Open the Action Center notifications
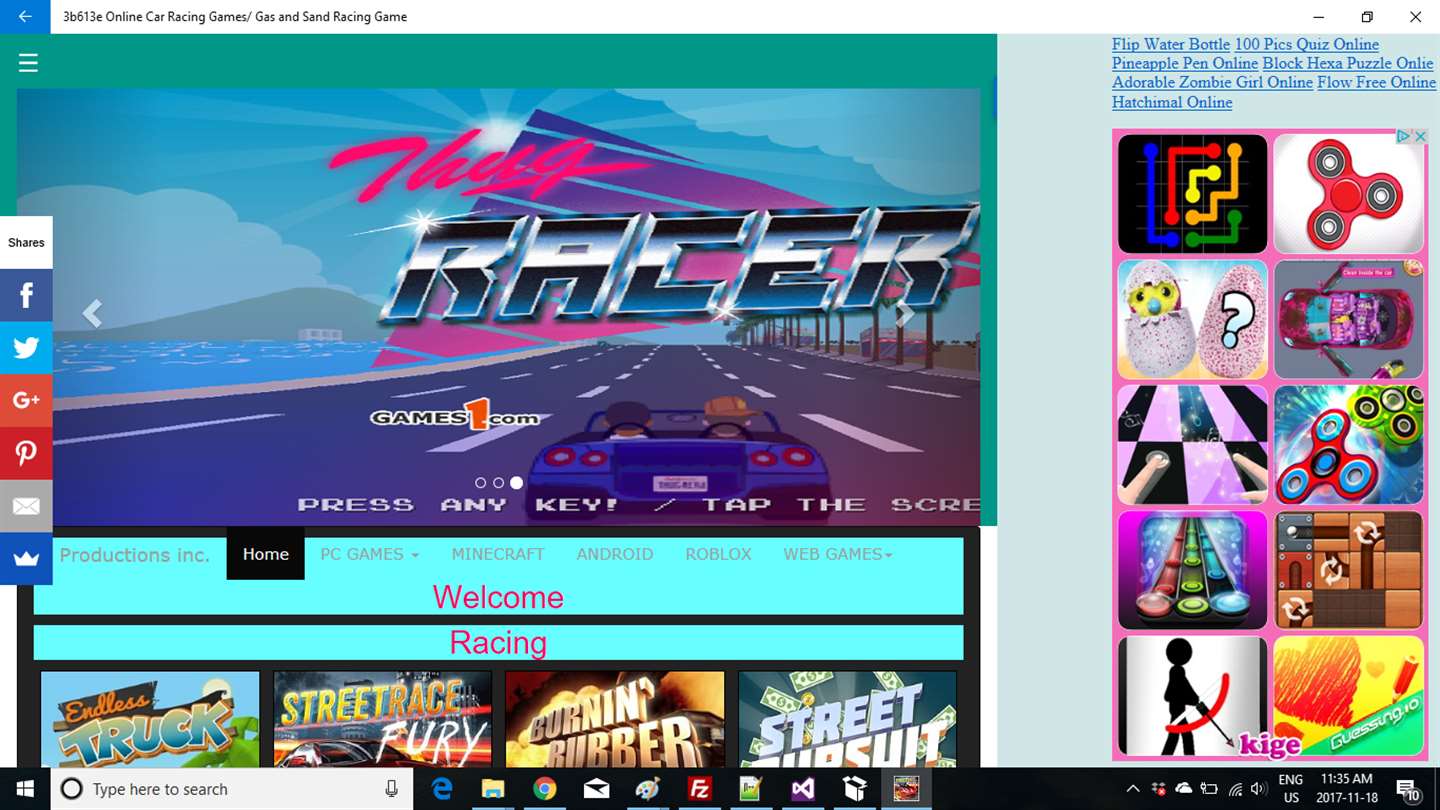The height and width of the screenshot is (810, 1440). coord(1408,789)
